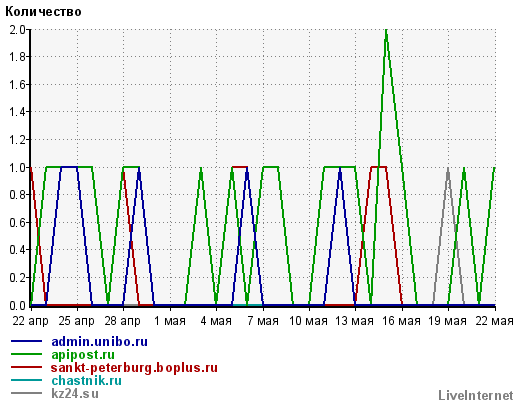
Task: Click the 2.0 value axis label
Action: pos(17,30)
